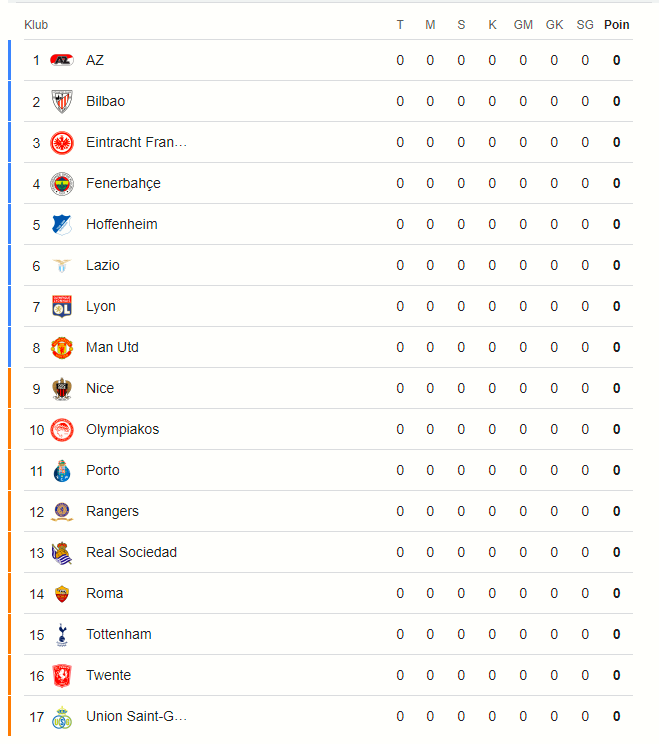
Task: Click the Man Utd red crest
Action: [62, 347]
